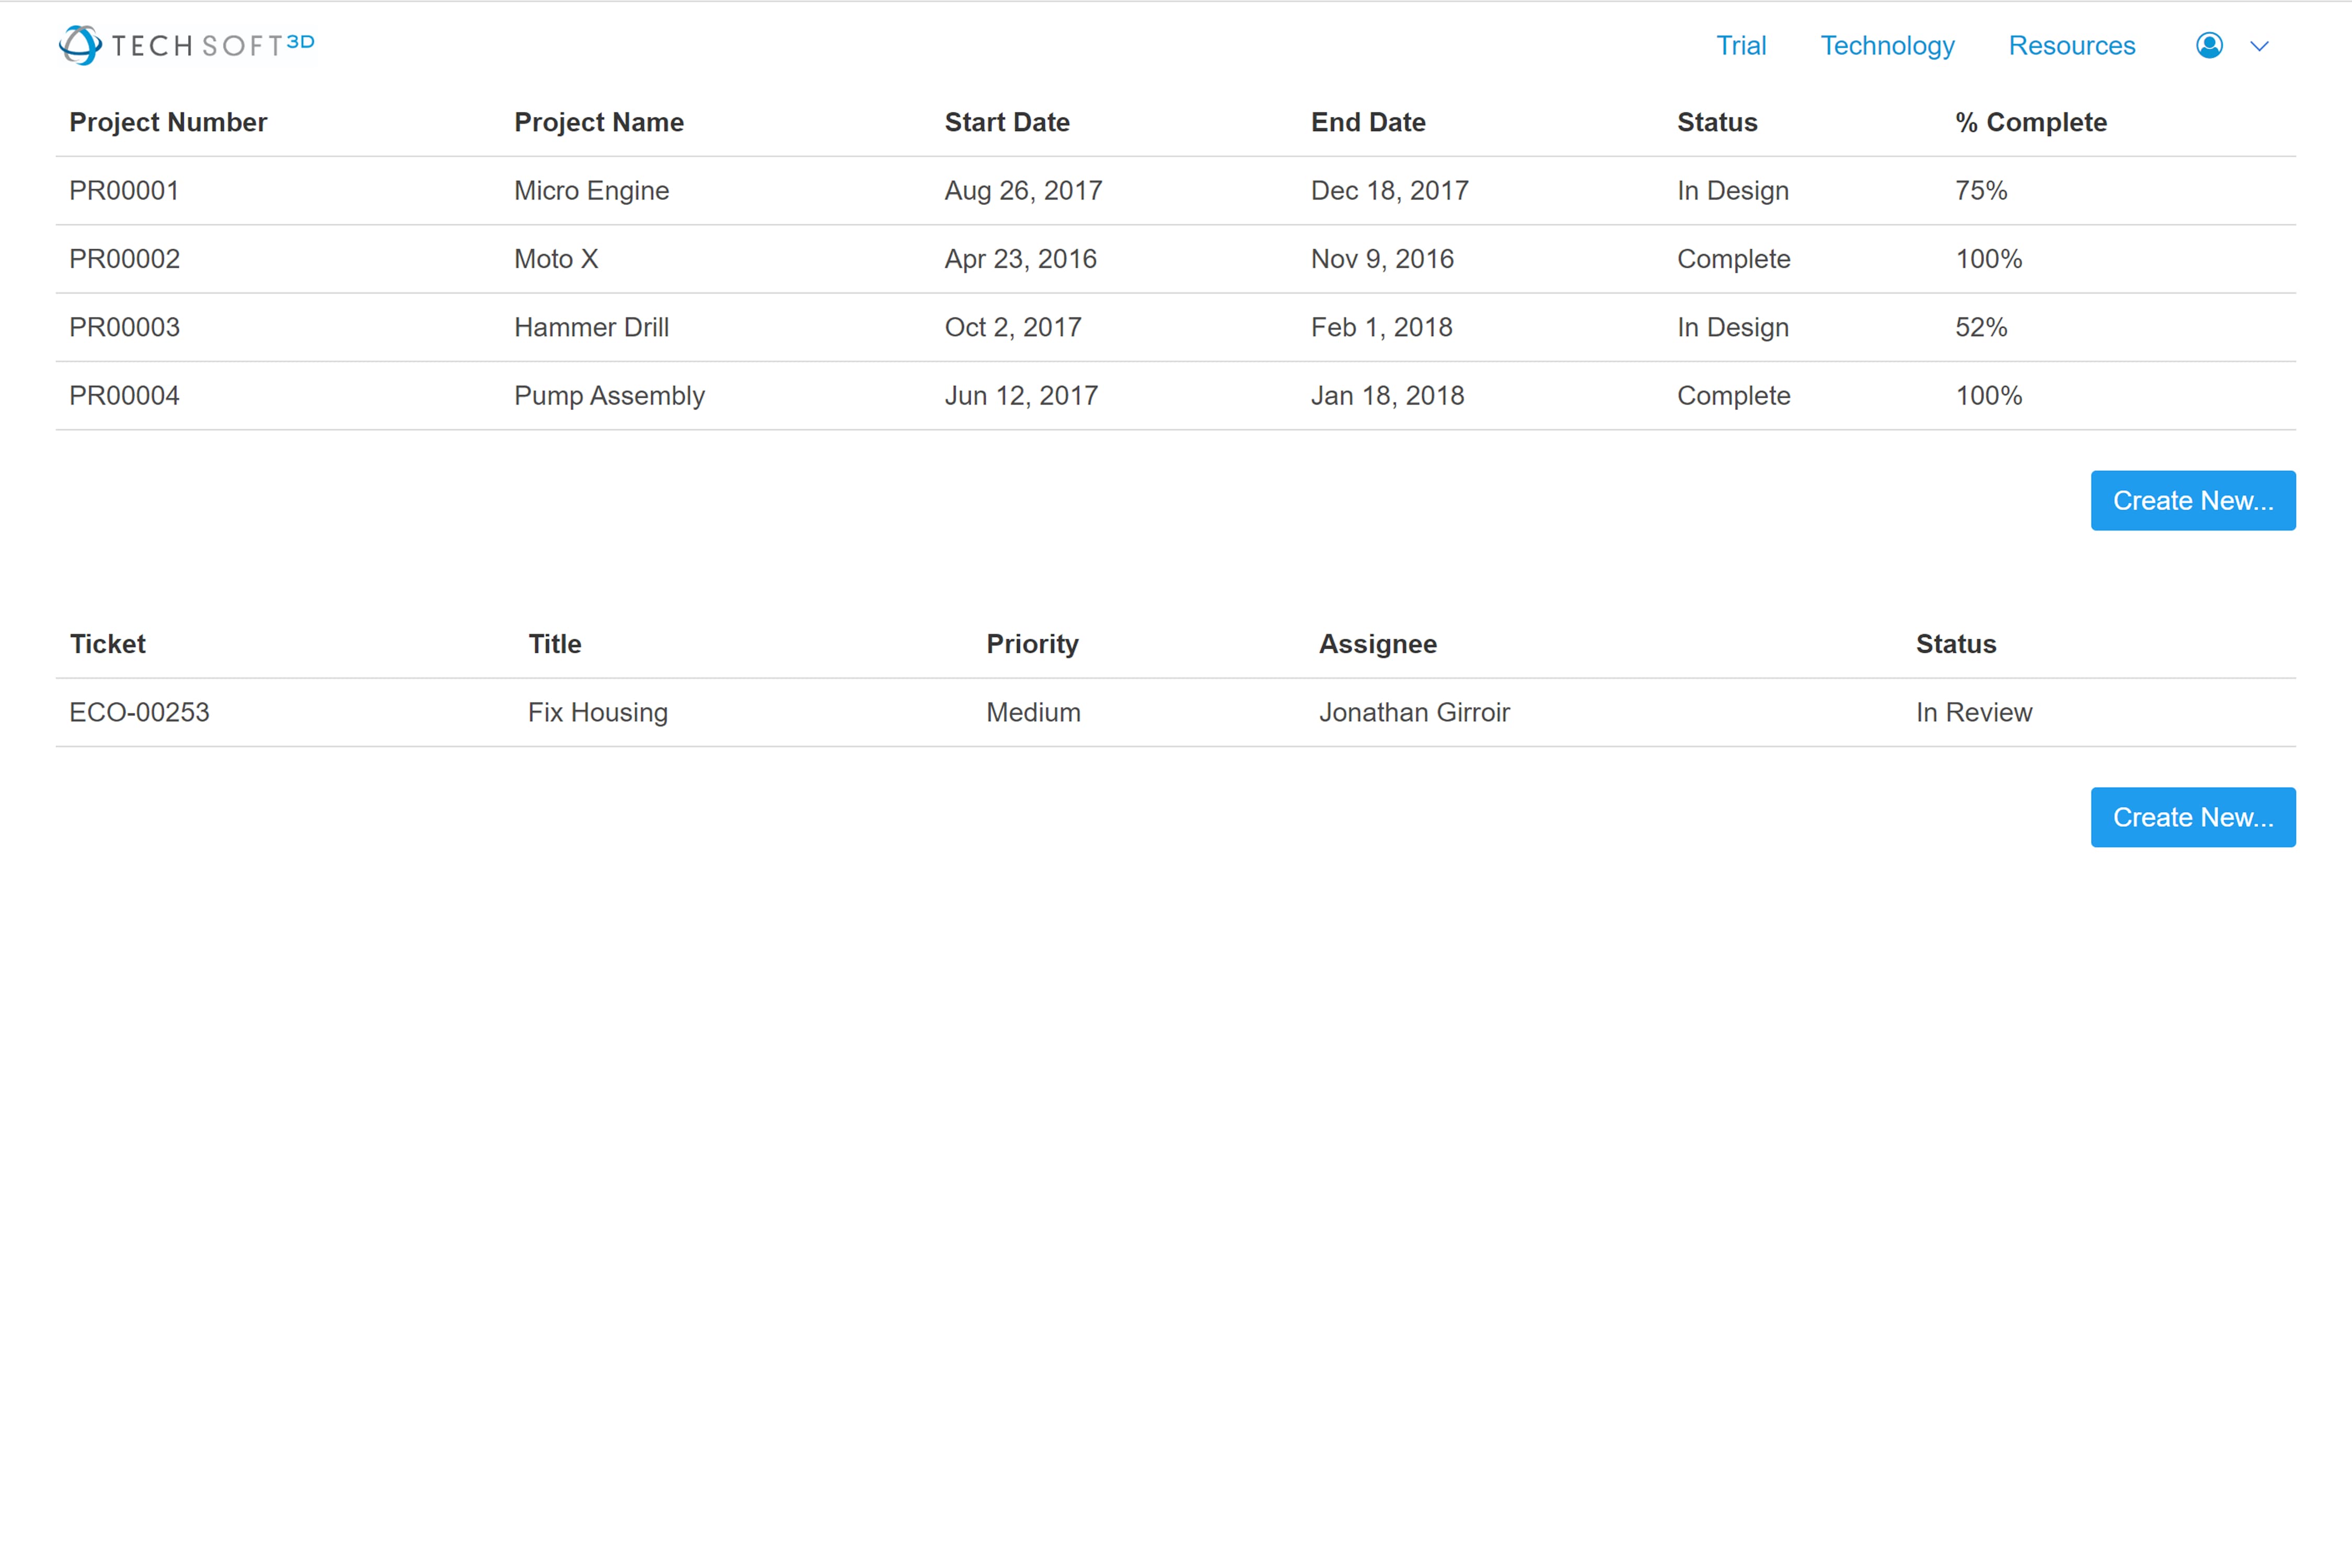
Task: Click the Trial menu item
Action: tap(1741, 45)
